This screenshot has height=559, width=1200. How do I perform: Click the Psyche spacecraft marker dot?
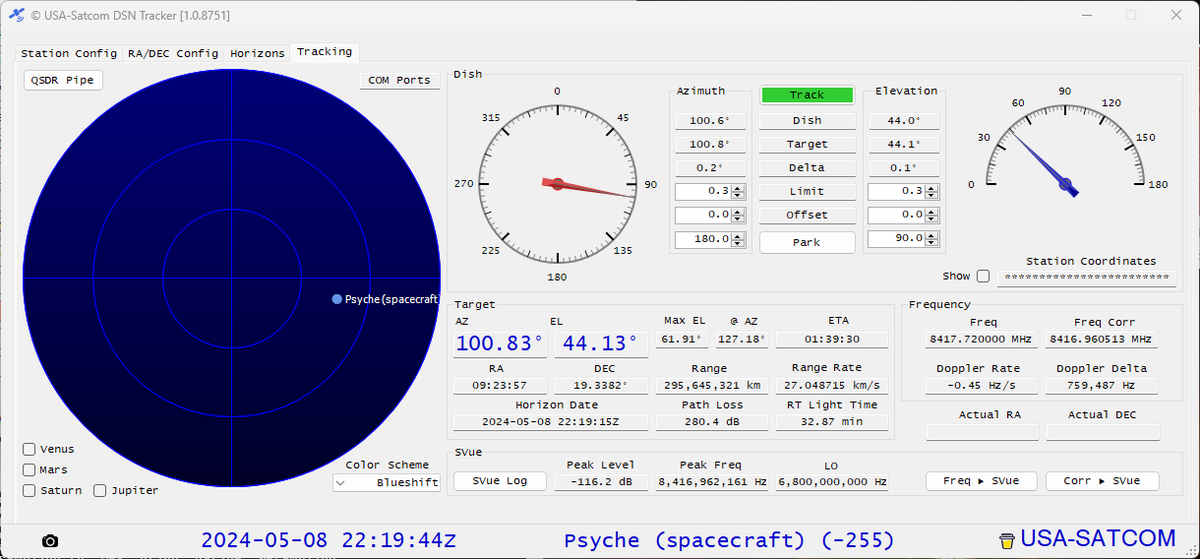(x=337, y=299)
